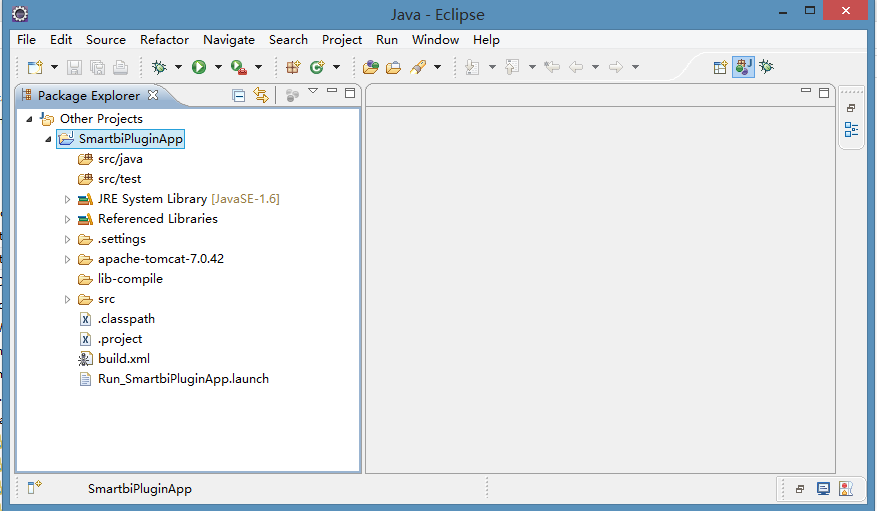Open the Window menu

[x=435, y=40]
